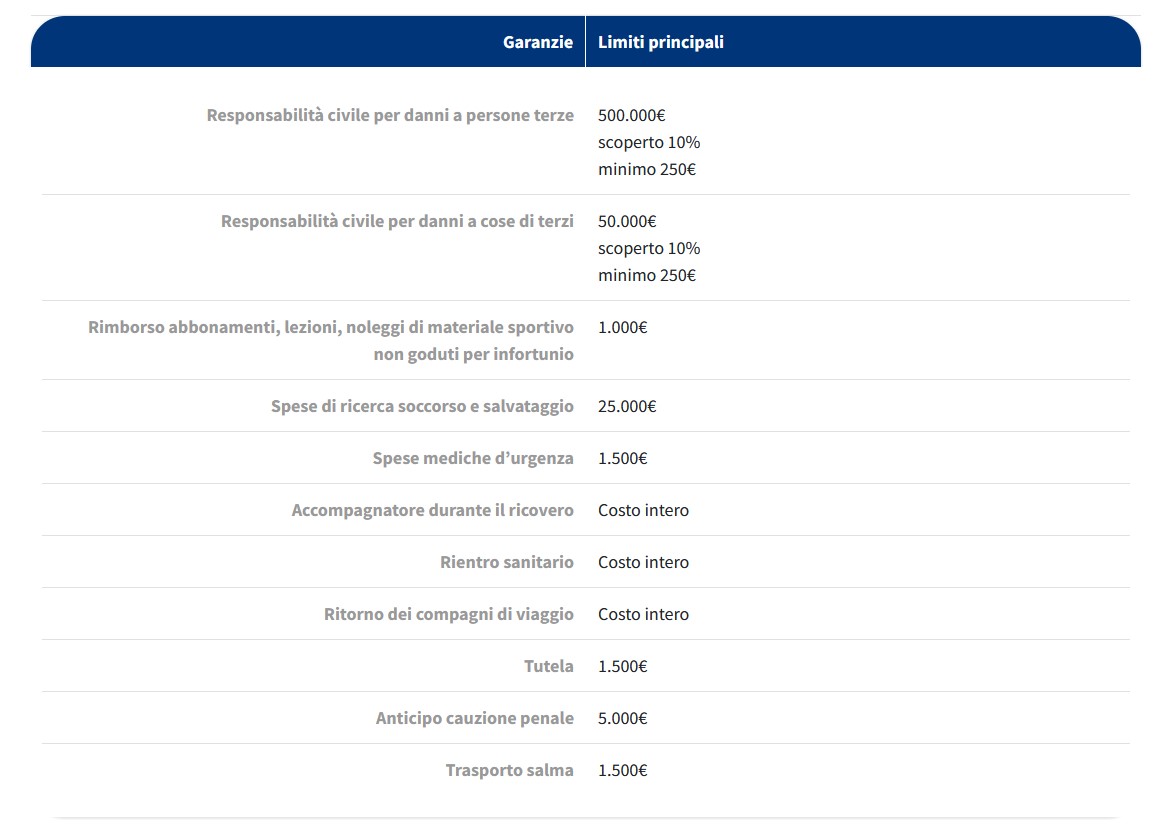Screen dimensions: 1164x835
Task: Select 'Rientro sanitario' label
Action: pyautogui.click(x=506, y=562)
